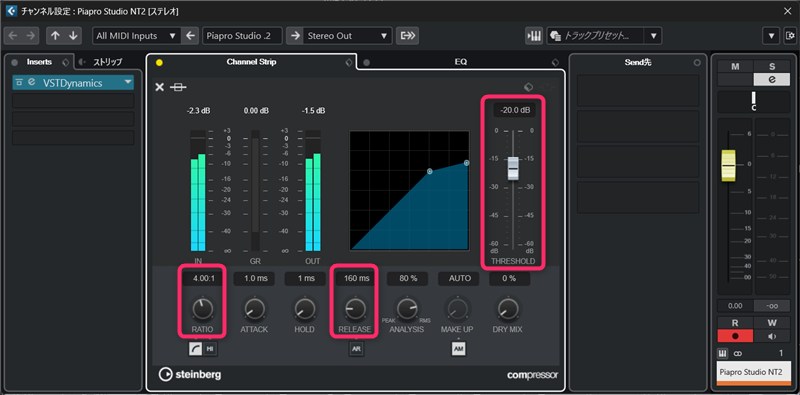Click the up arrow navigation button
Screen dimensions: 800x395
pos(56,36)
